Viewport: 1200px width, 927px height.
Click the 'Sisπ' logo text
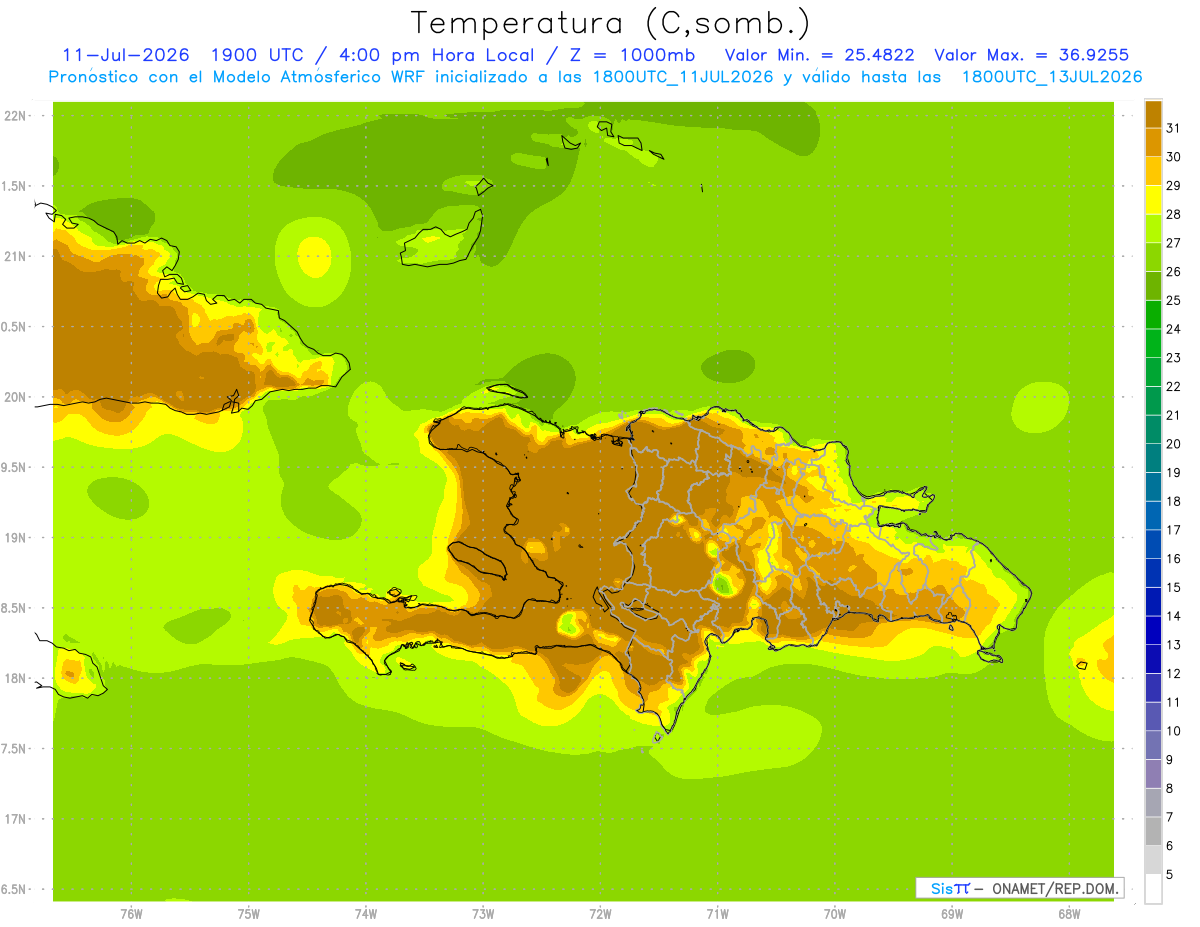click(x=949, y=888)
